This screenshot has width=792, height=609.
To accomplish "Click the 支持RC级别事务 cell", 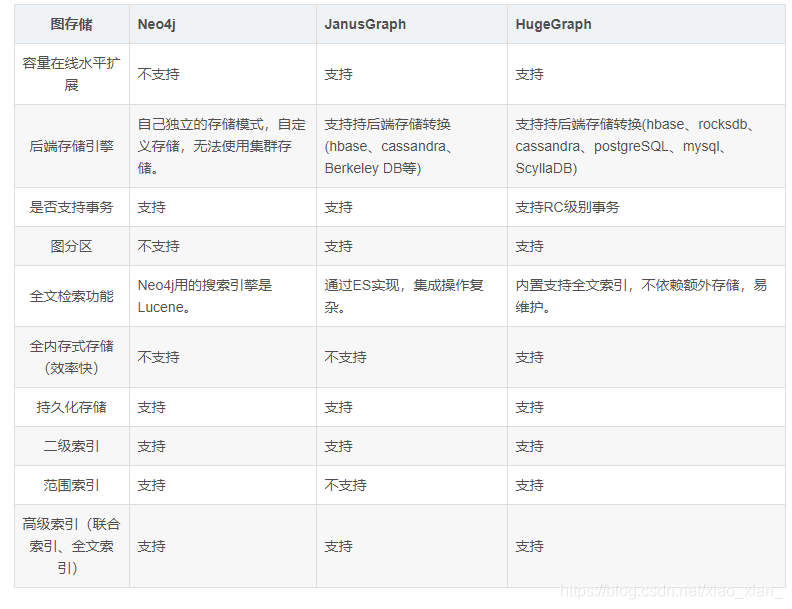I will click(x=567, y=207).
